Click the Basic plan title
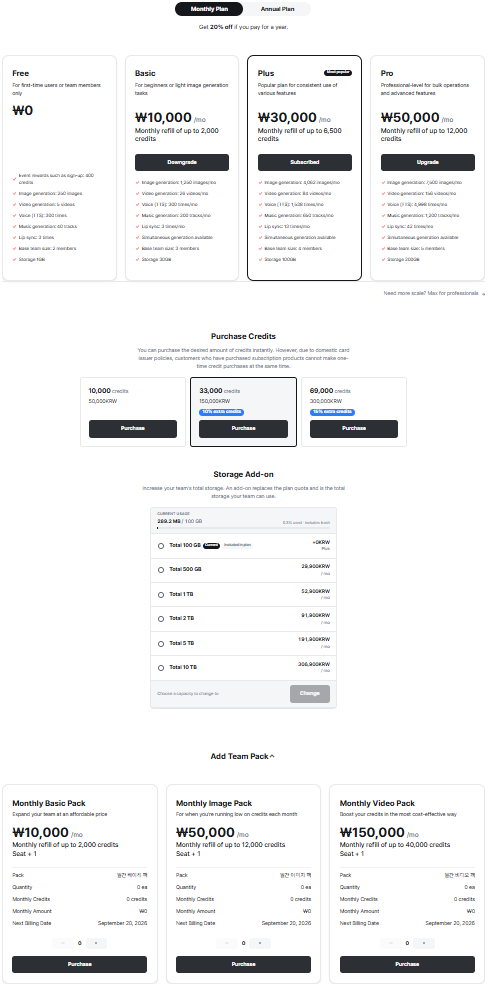489x985 pixels. (x=145, y=73)
